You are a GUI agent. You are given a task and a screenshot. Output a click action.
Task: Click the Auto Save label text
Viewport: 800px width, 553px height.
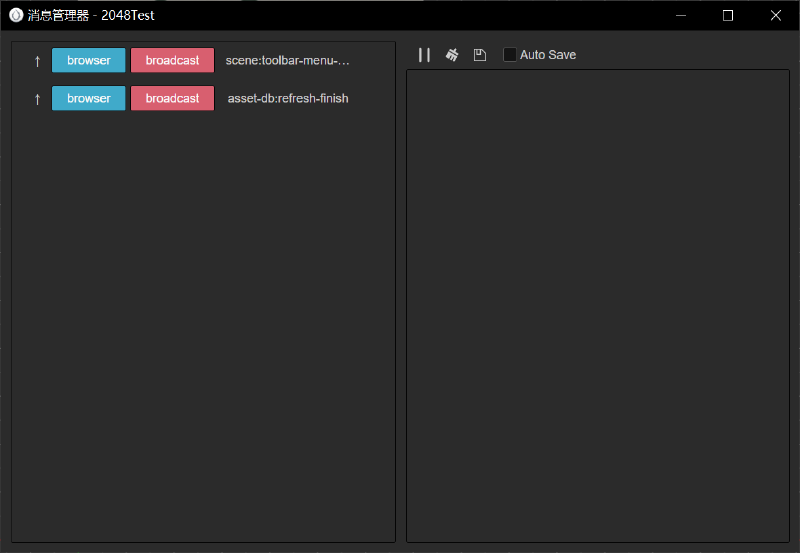547,55
